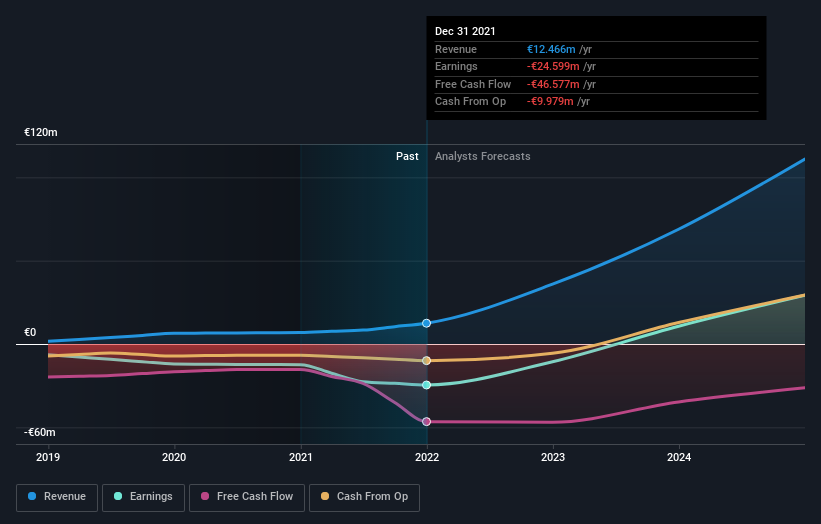Click the 'Dec 31 2021' tooltip date
The image size is (821, 524).
click(465, 31)
